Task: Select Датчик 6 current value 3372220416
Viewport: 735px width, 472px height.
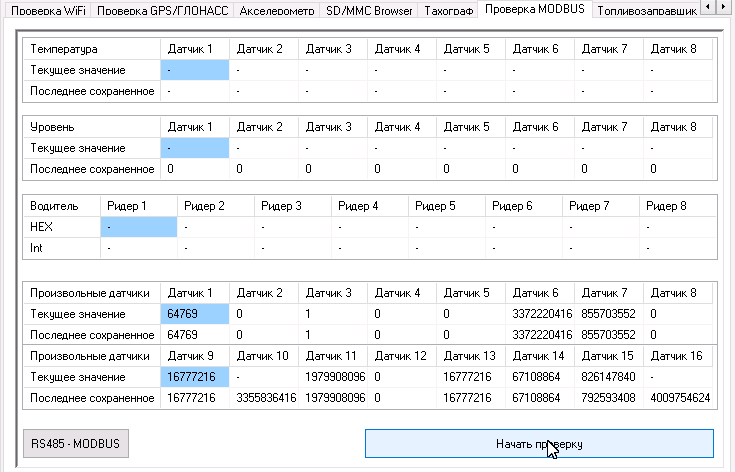Action: (x=540, y=314)
